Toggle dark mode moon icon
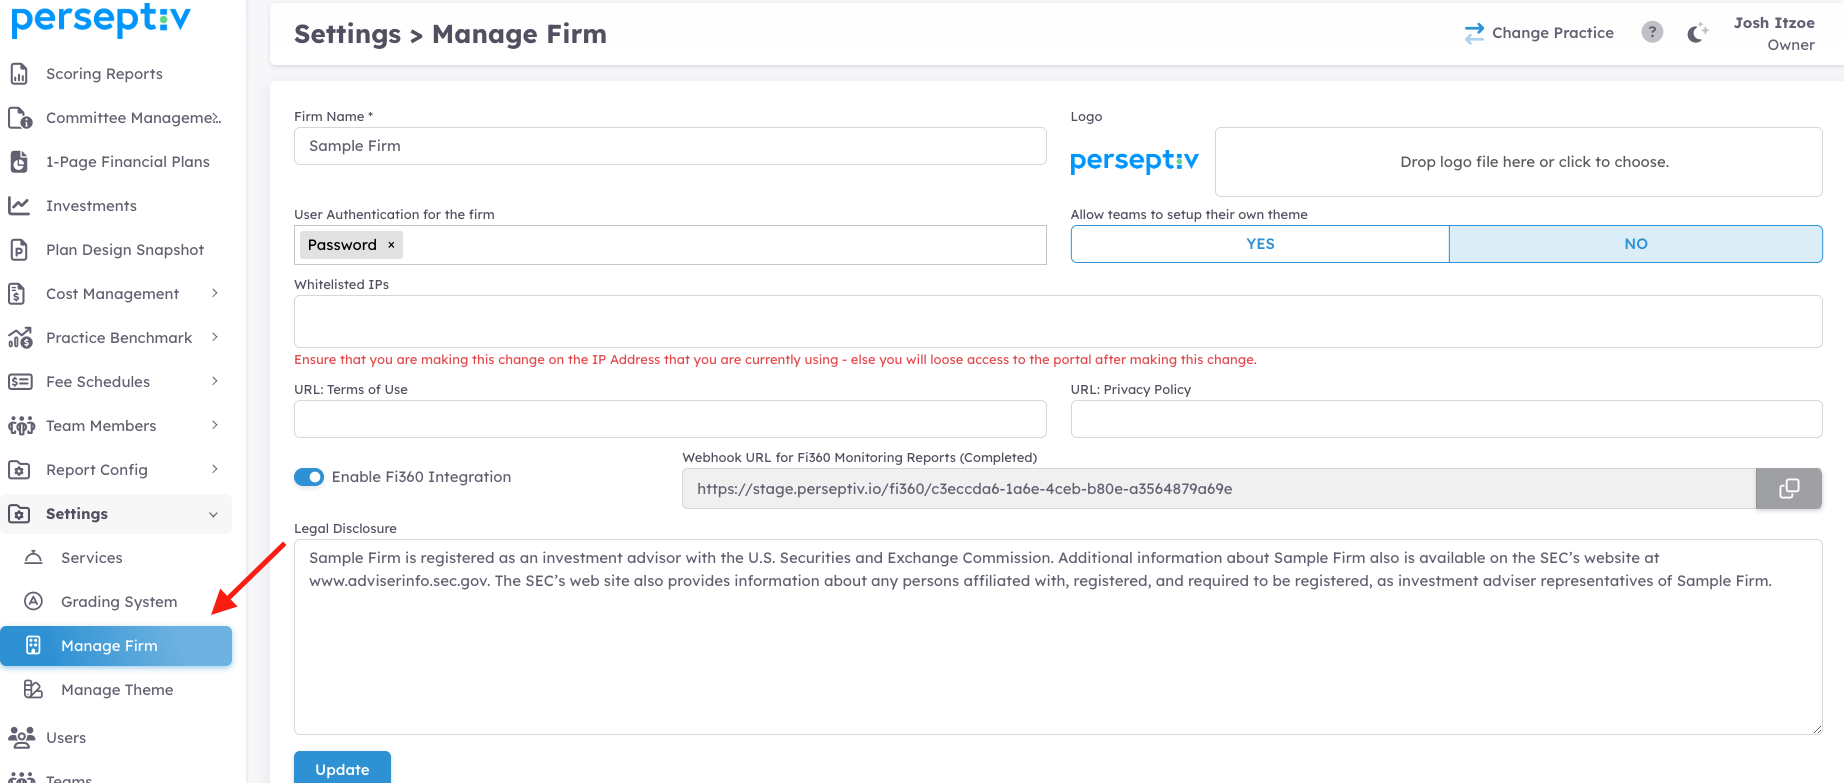The width and height of the screenshot is (1844, 783). tap(1697, 33)
